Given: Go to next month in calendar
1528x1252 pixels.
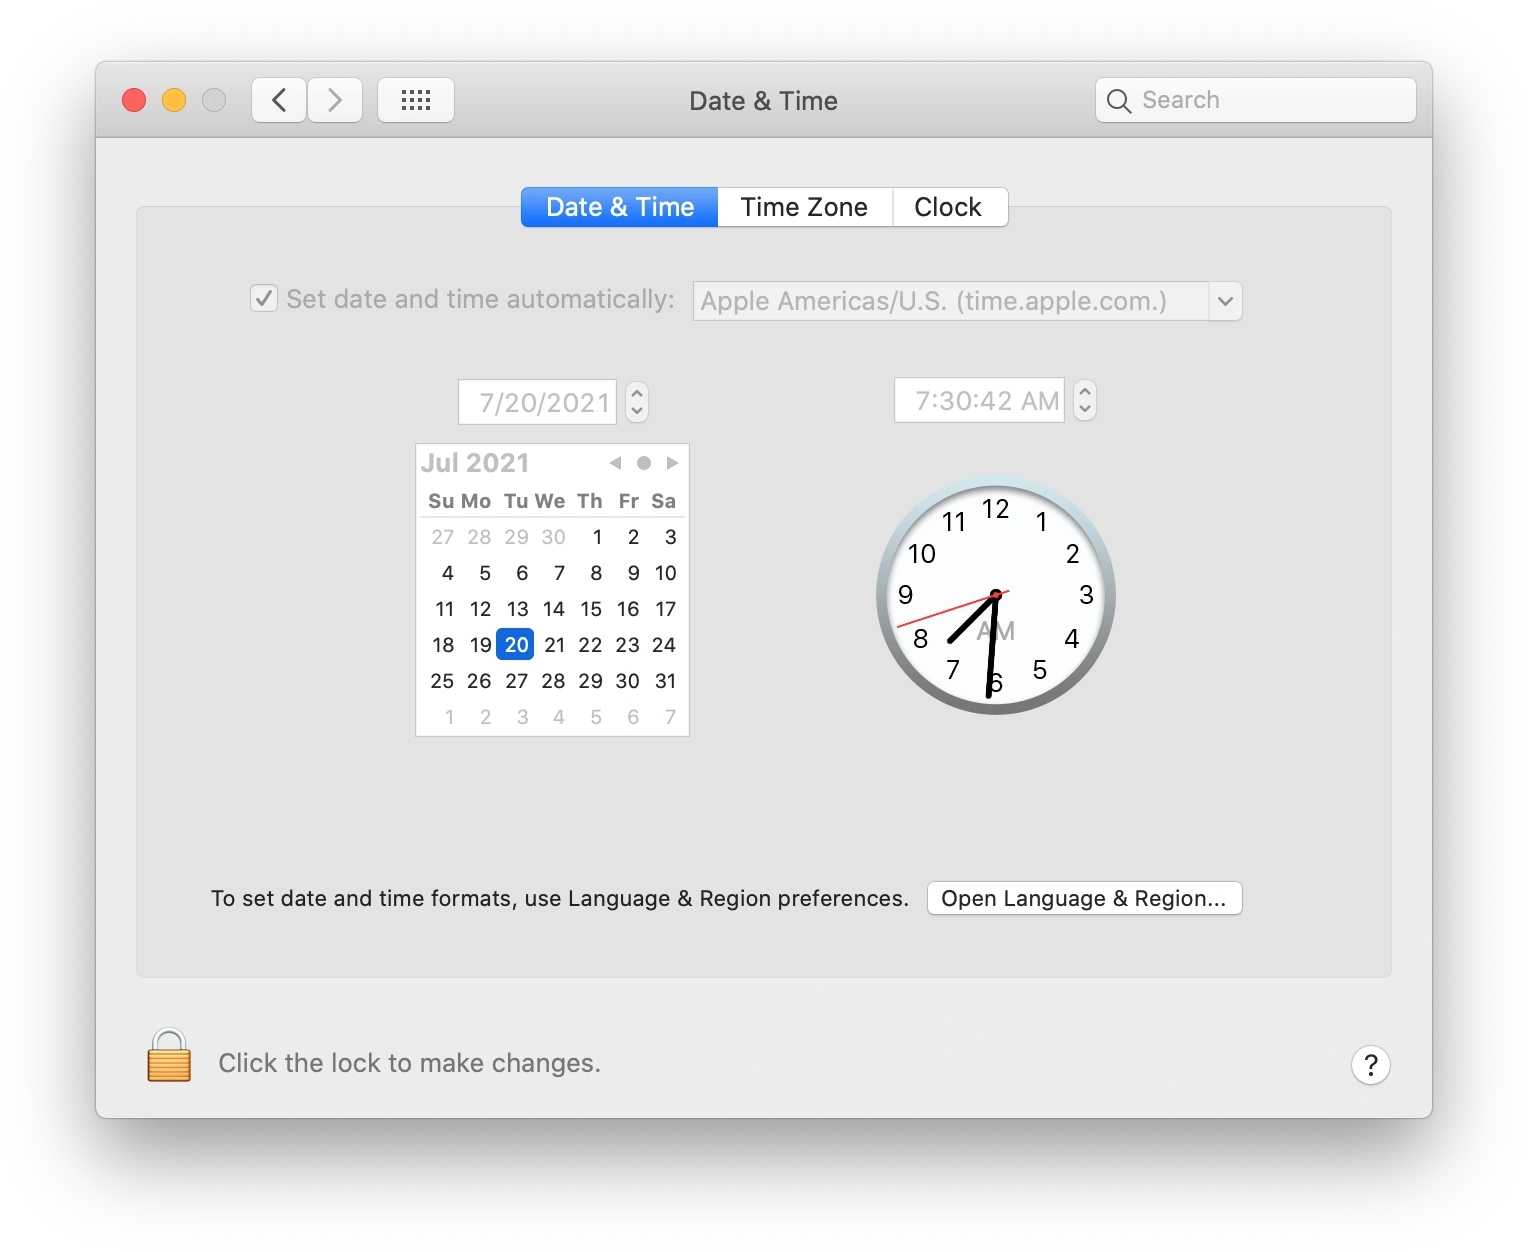Looking at the screenshot, I should click(x=672, y=463).
